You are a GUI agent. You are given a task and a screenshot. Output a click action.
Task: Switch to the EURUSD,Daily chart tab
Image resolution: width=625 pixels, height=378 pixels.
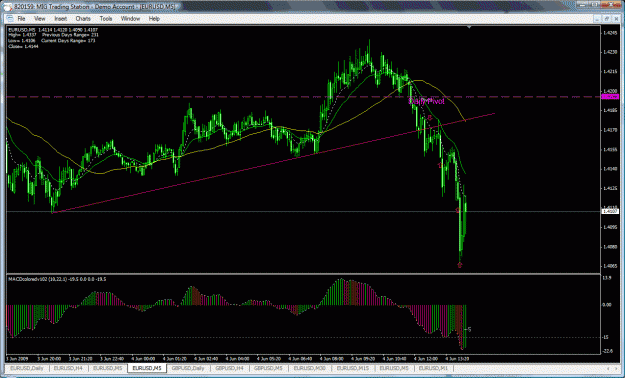[x=27, y=368]
